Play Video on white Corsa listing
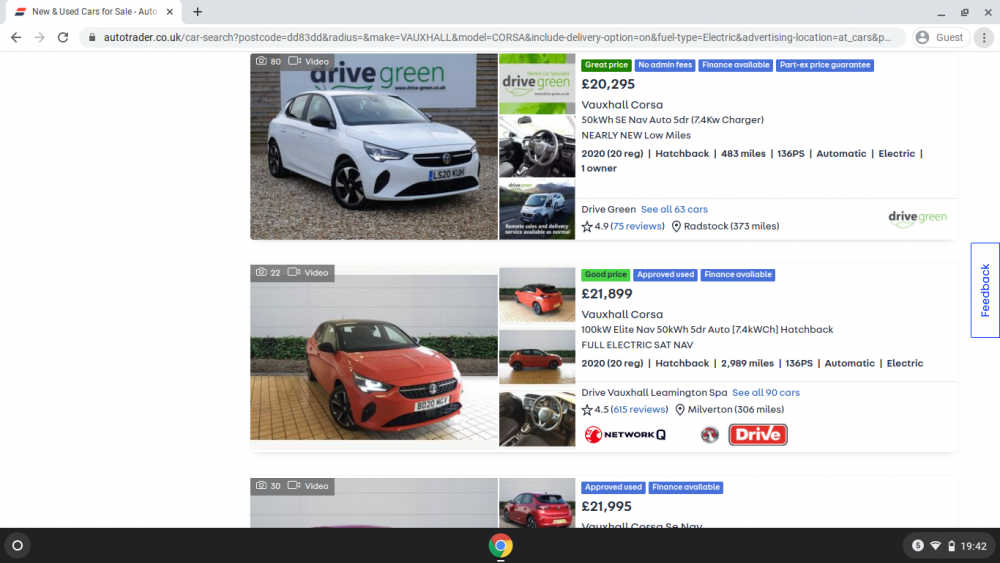 coord(309,61)
